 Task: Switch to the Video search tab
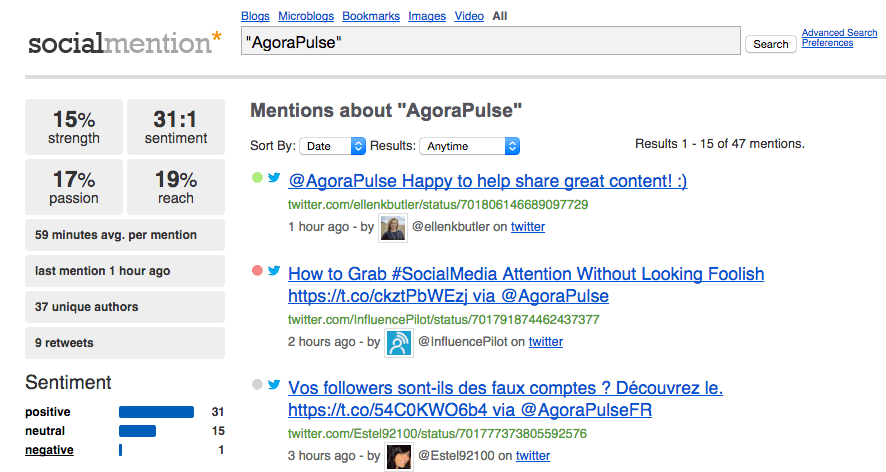pyautogui.click(x=469, y=16)
